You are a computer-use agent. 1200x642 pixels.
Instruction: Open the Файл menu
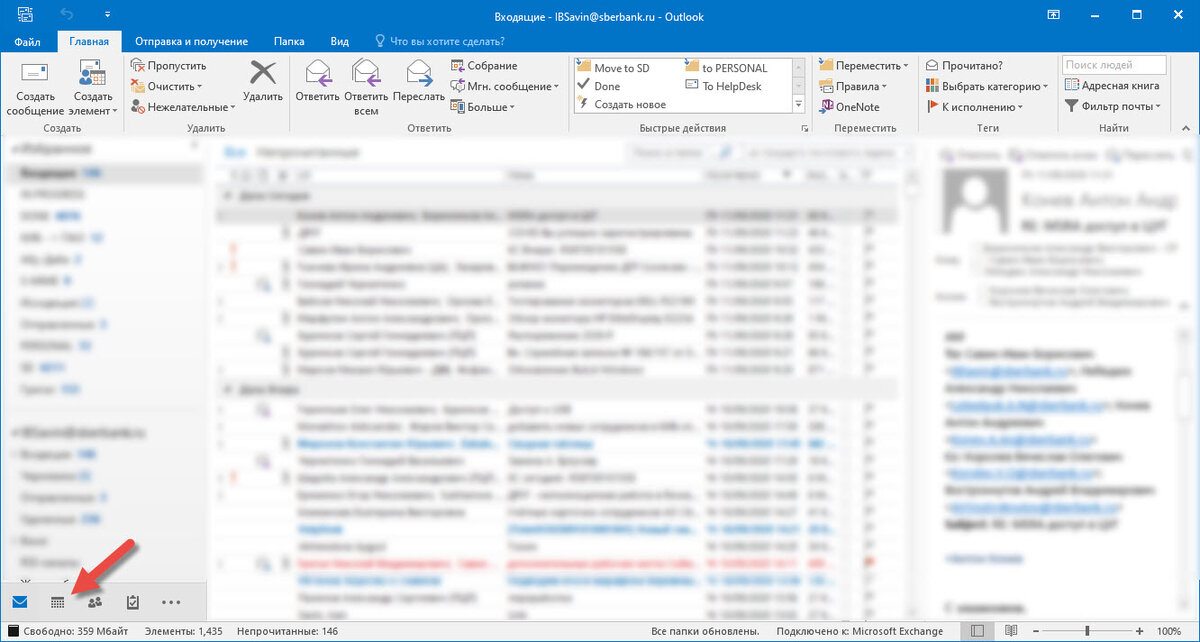[x=28, y=41]
